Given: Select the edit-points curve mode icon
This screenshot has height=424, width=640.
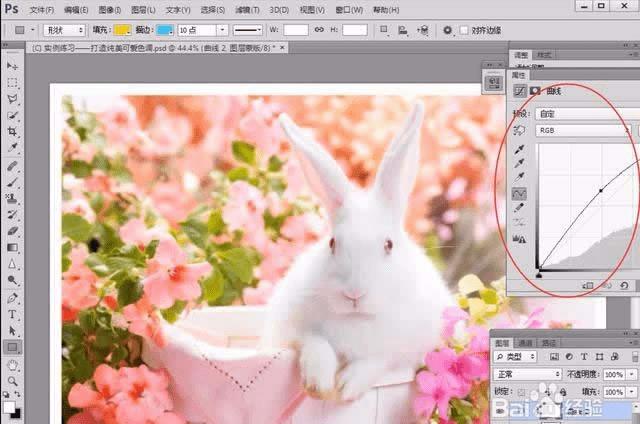Looking at the screenshot, I should [x=520, y=192].
